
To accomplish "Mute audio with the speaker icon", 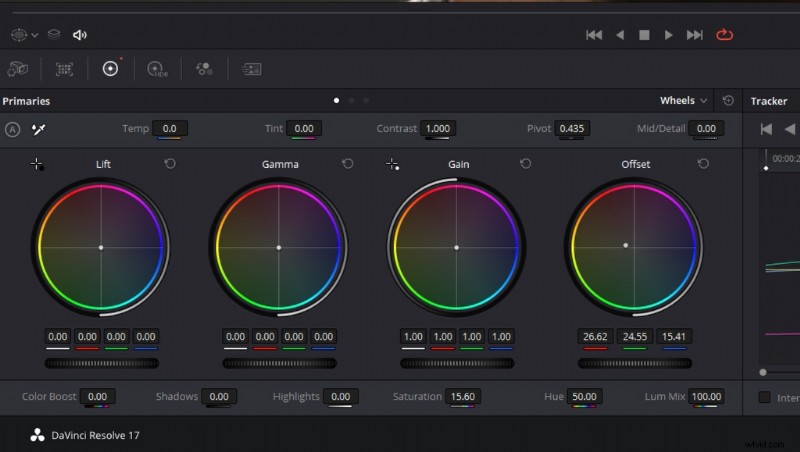I will tap(80, 35).
